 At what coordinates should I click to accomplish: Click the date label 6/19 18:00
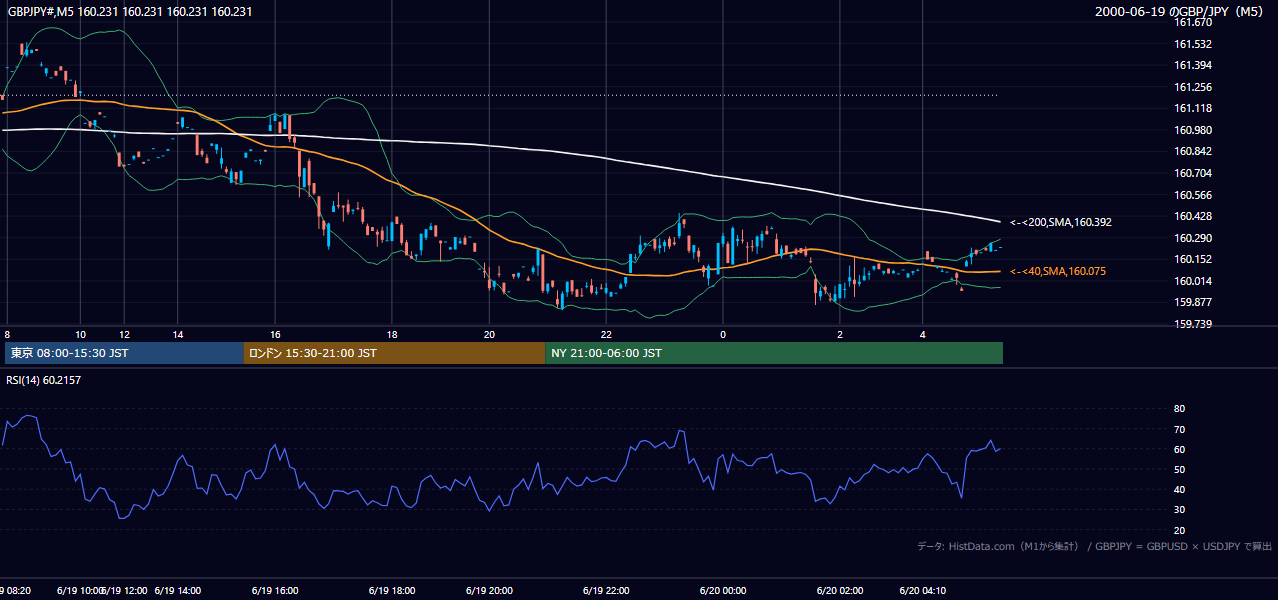tap(392, 591)
